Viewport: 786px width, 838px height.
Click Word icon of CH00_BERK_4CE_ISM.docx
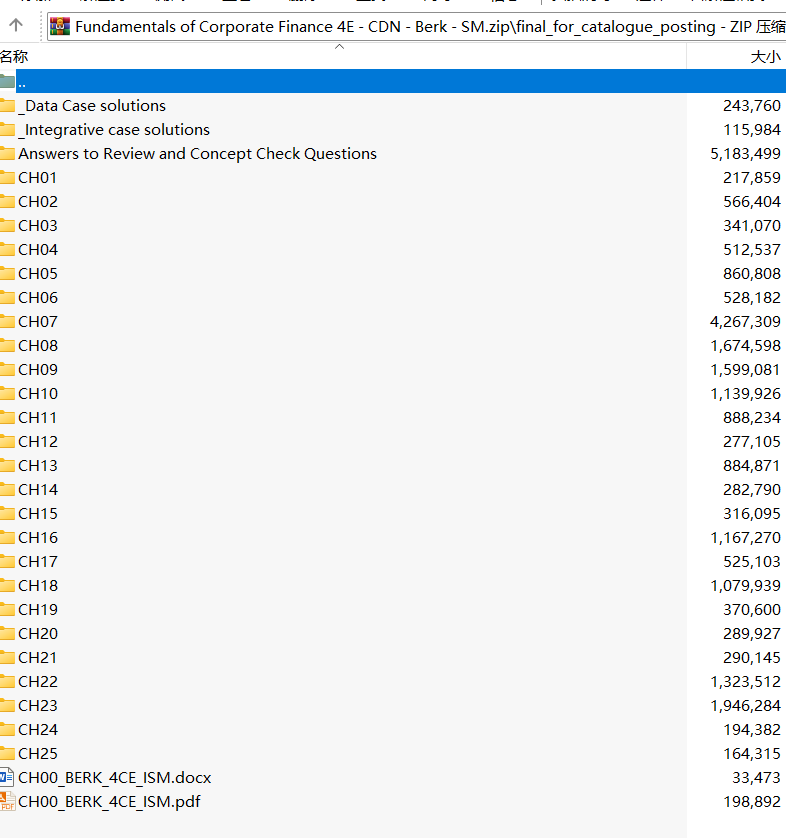pos(7,778)
